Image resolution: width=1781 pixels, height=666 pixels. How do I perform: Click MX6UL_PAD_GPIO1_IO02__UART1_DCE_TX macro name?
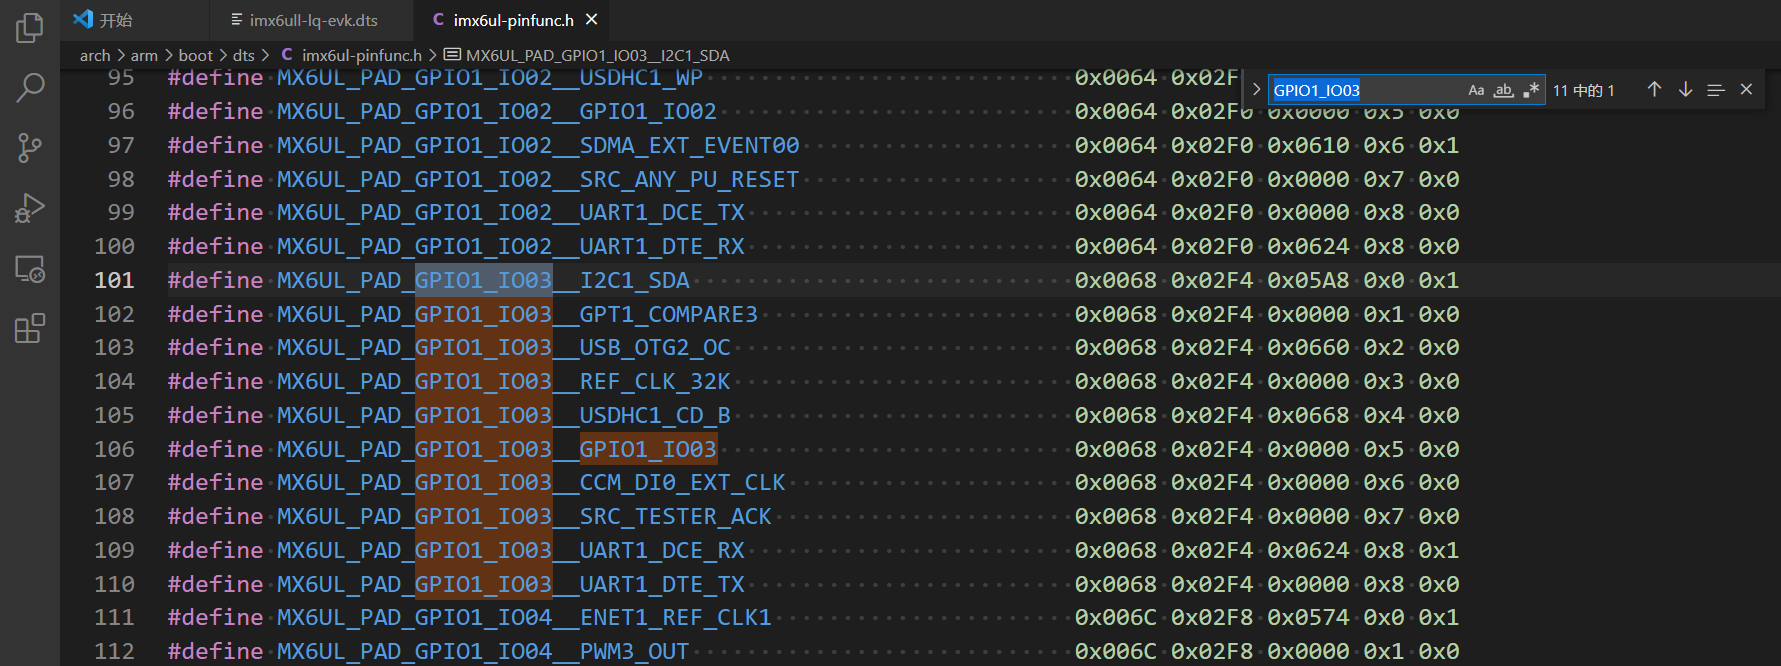coord(511,212)
